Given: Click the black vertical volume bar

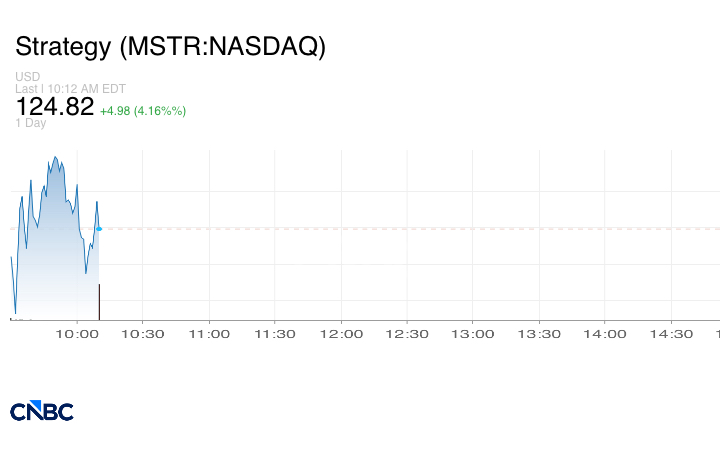Looking at the screenshot, I should point(99,302).
